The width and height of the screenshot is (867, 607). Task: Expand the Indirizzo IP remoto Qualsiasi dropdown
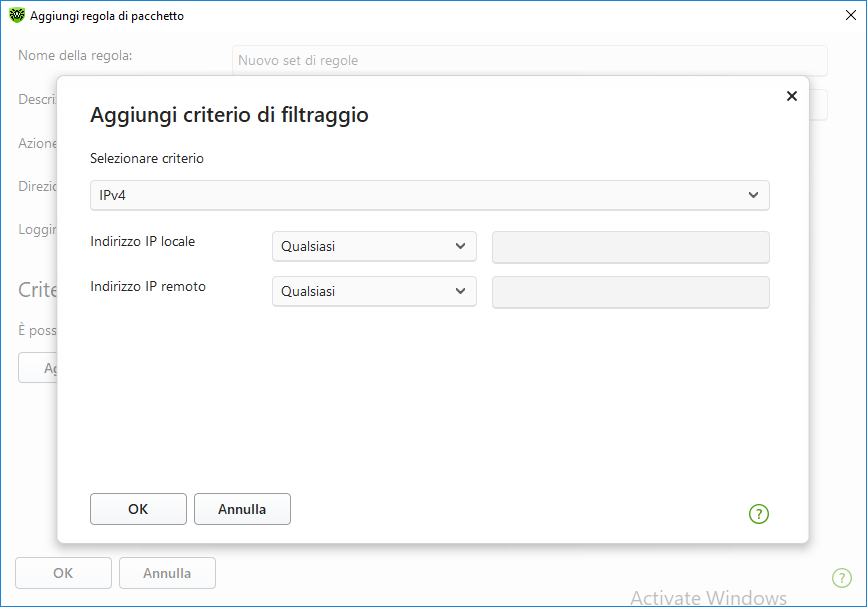tap(374, 292)
